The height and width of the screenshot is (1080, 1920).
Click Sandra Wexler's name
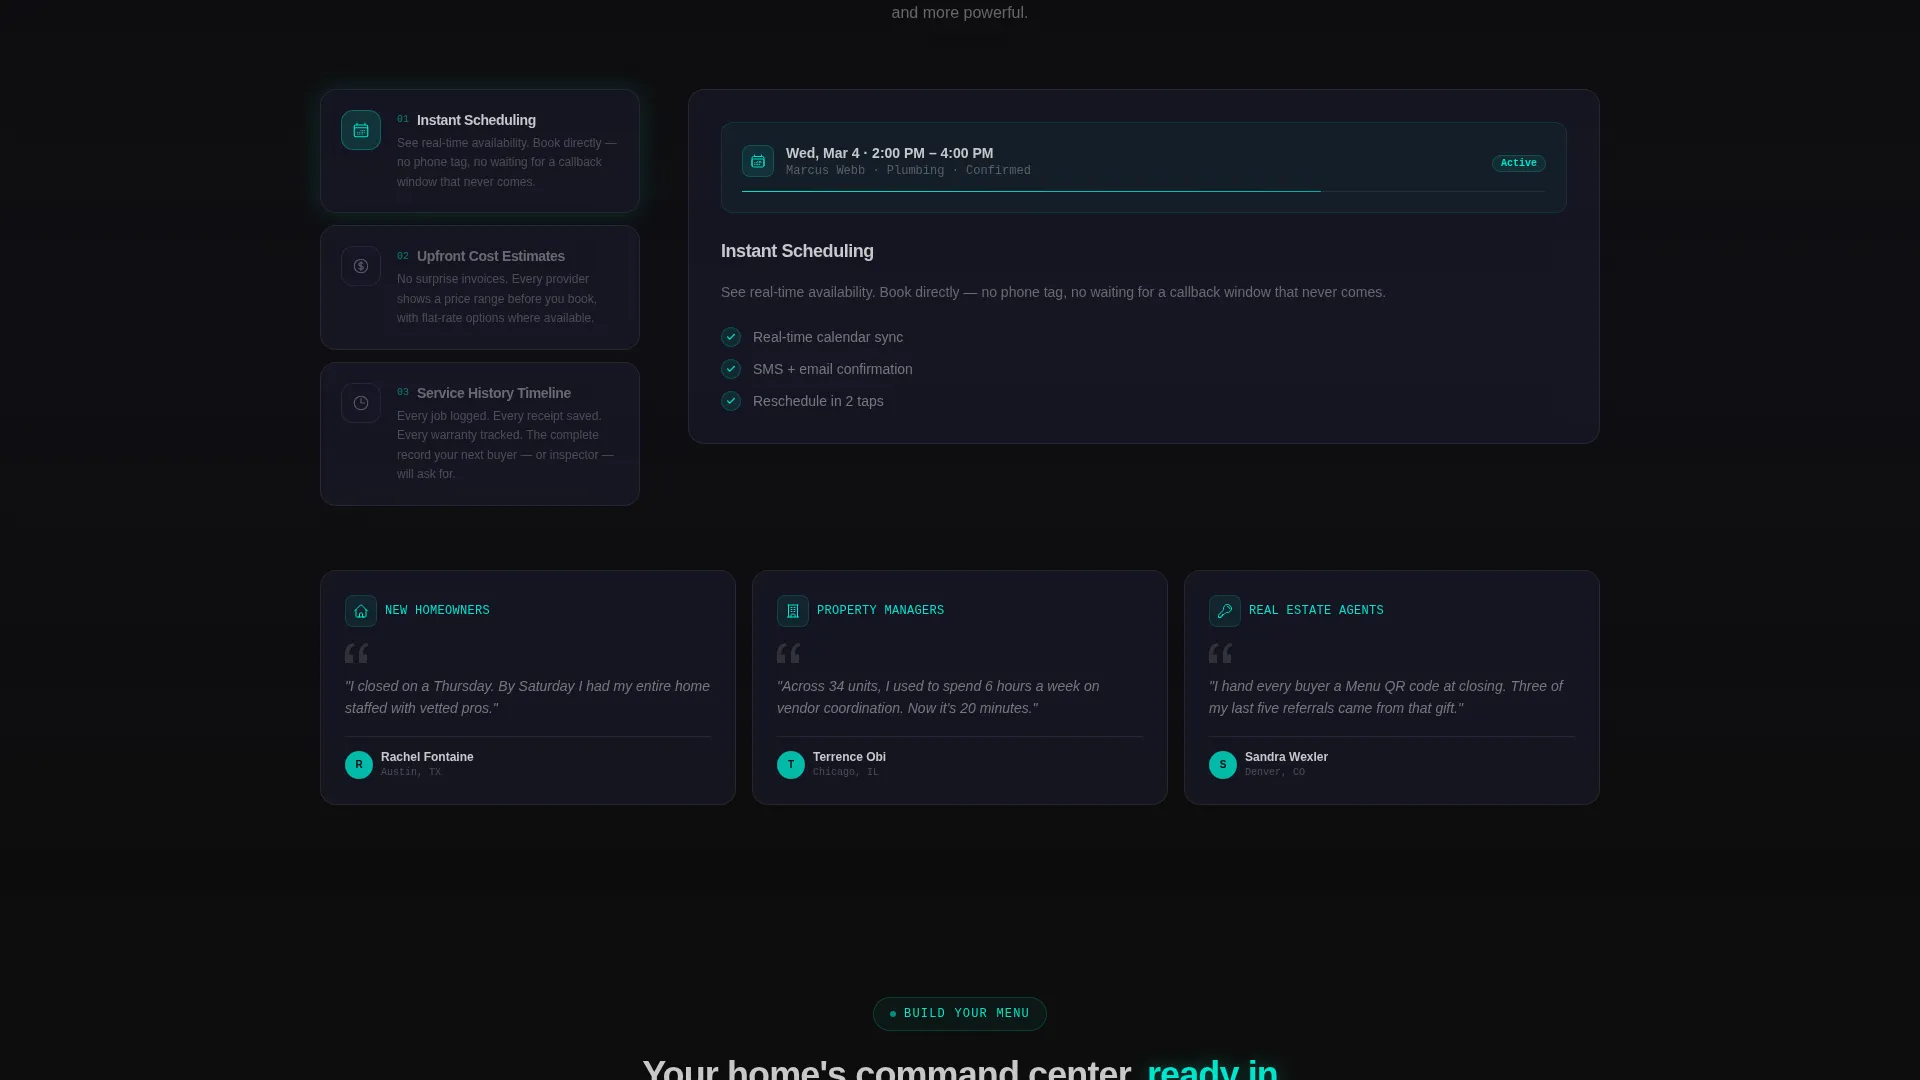tap(1286, 757)
